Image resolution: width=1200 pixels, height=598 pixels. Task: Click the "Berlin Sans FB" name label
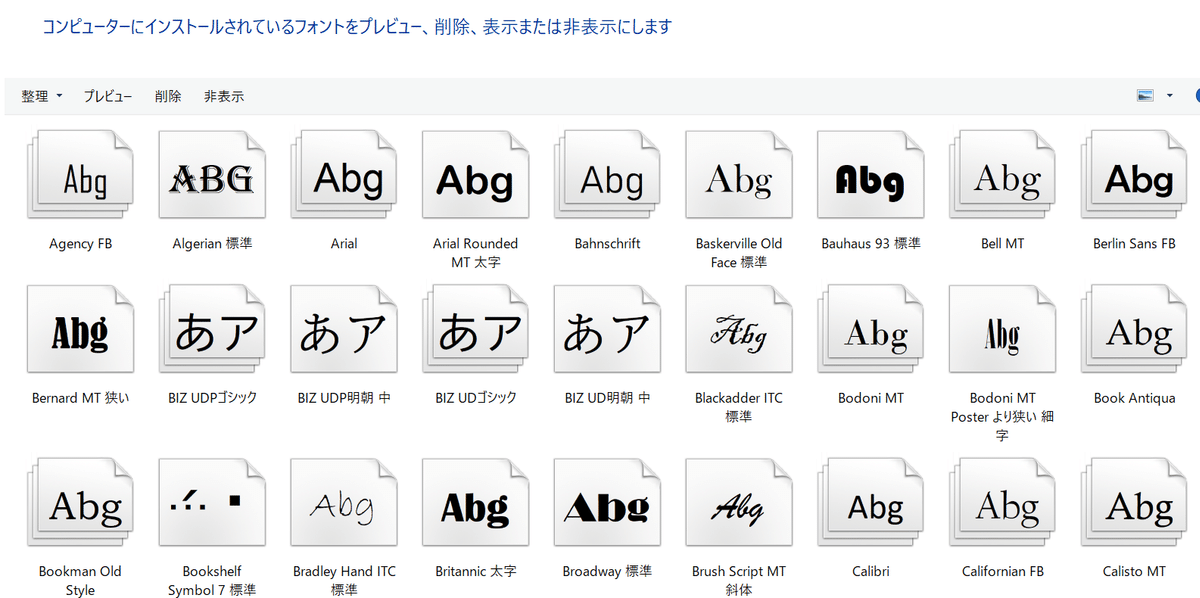[x=1134, y=243]
